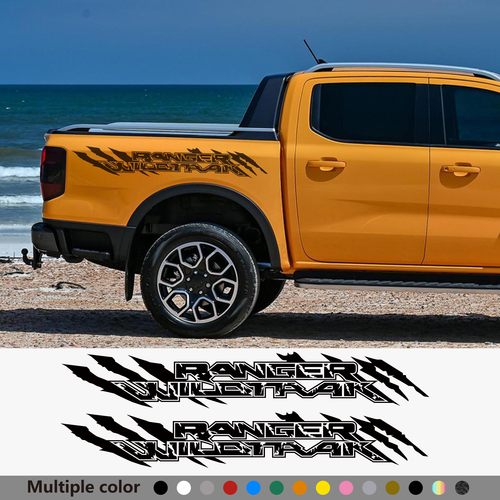
Task: Click the lower Ranger Wildtrak decal graphic
Action: (x=245, y=439)
